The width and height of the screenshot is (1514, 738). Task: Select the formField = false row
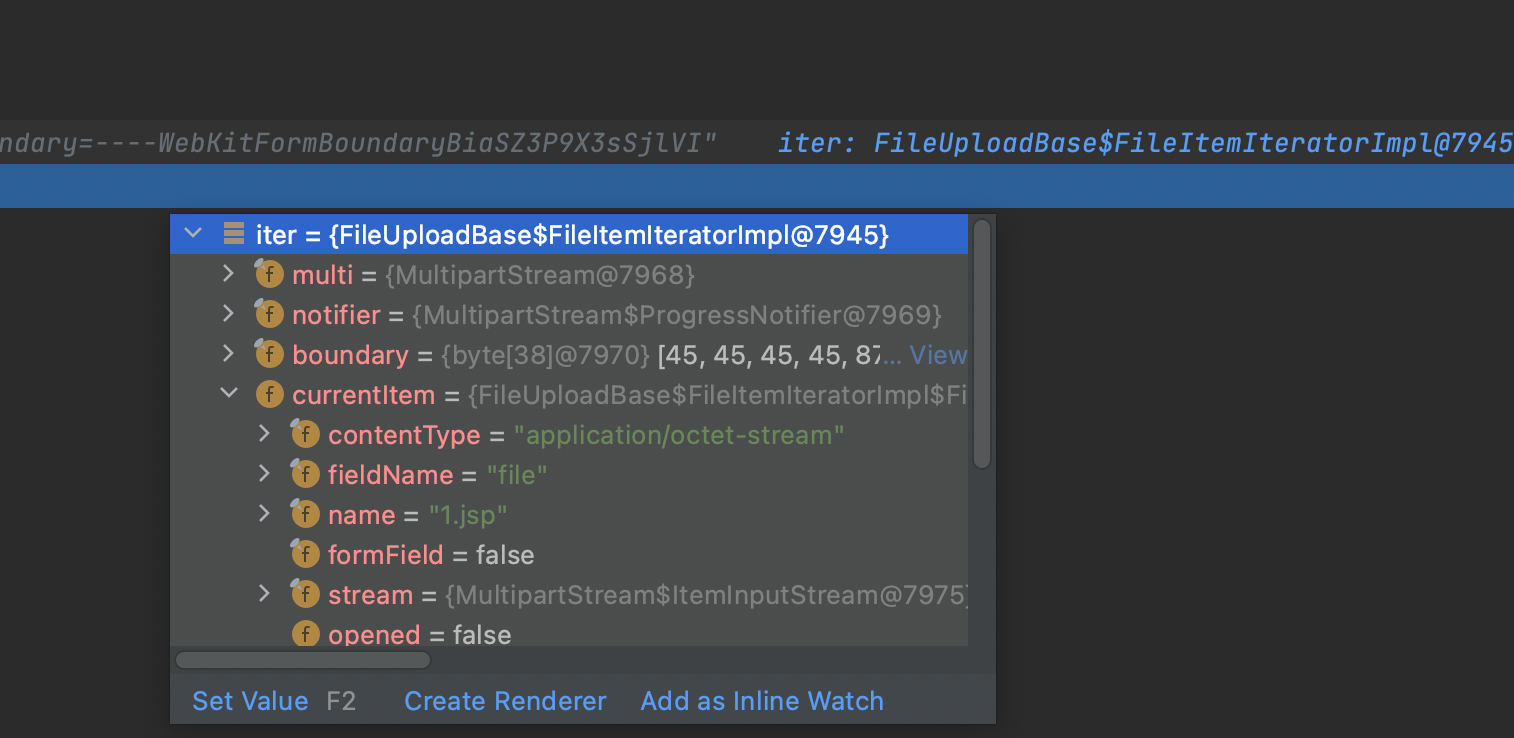click(569, 554)
